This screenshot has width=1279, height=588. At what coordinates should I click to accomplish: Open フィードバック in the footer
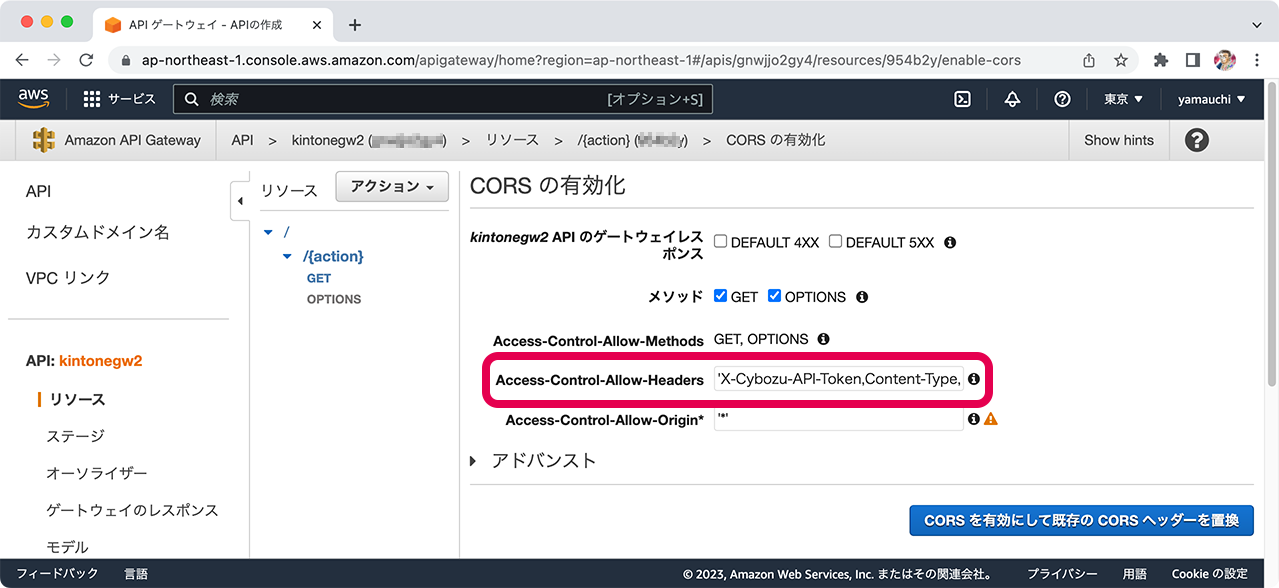[x=58, y=574]
